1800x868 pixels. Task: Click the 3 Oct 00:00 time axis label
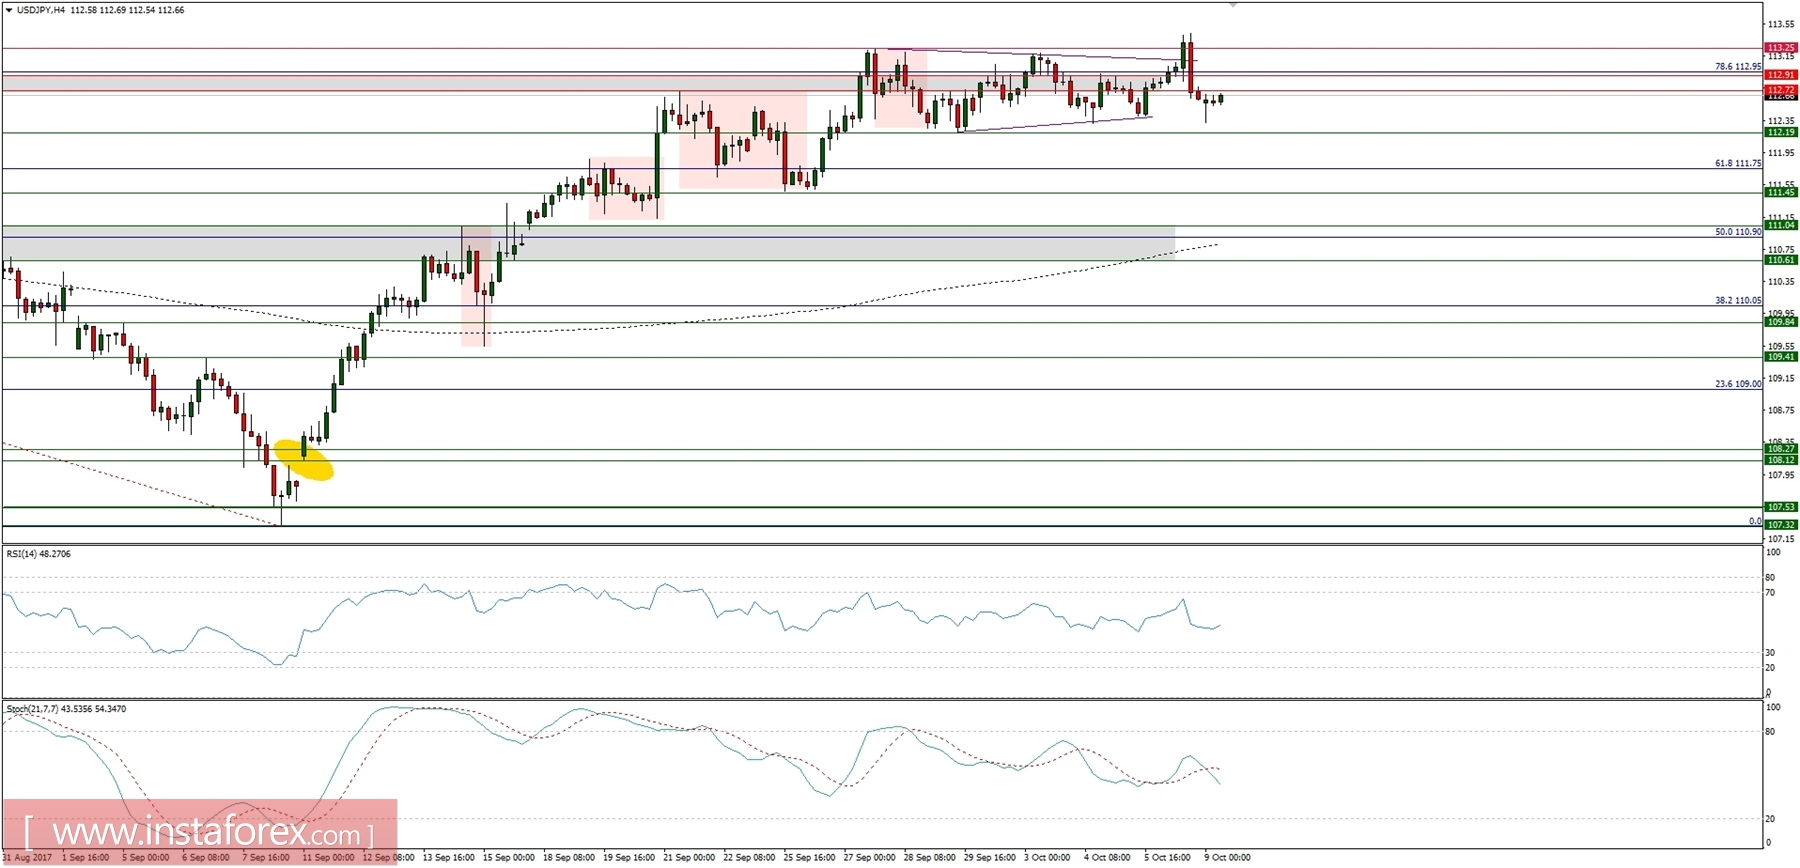tap(1047, 857)
